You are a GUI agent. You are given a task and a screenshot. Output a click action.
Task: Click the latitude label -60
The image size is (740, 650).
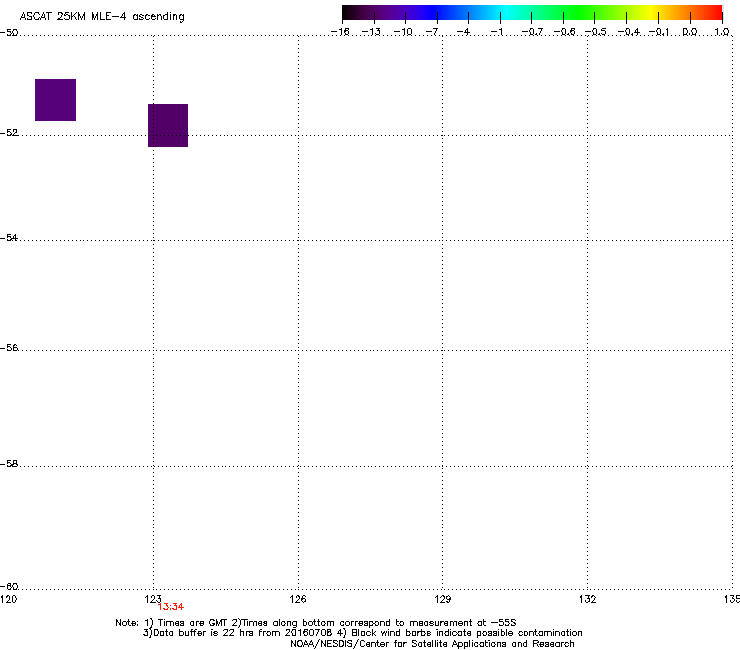pos(9,587)
